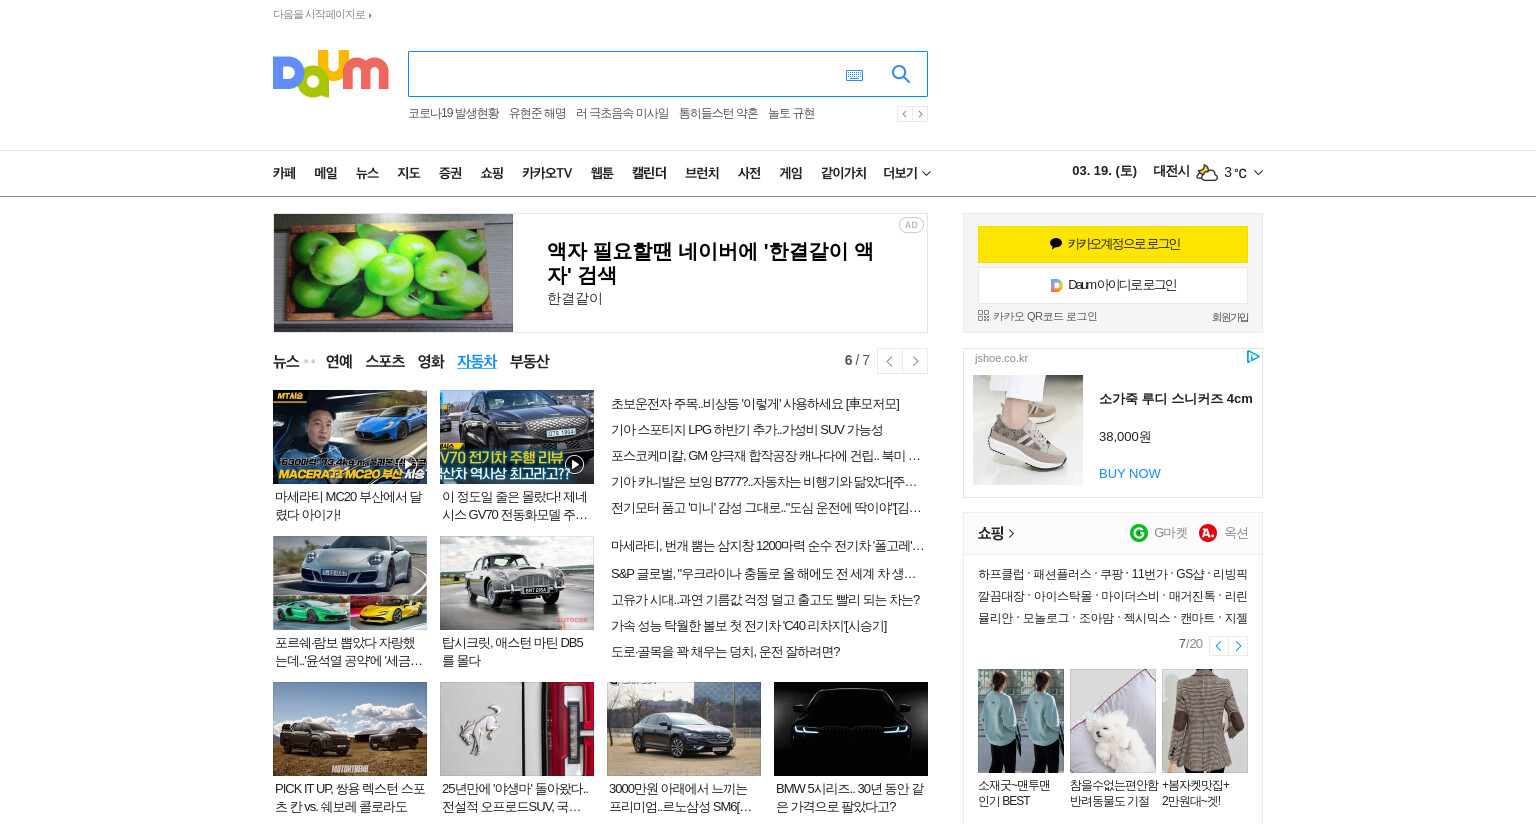1536x824 pixels.
Task: Click the AdChoices icon on shoe ad
Action: 1253,357
